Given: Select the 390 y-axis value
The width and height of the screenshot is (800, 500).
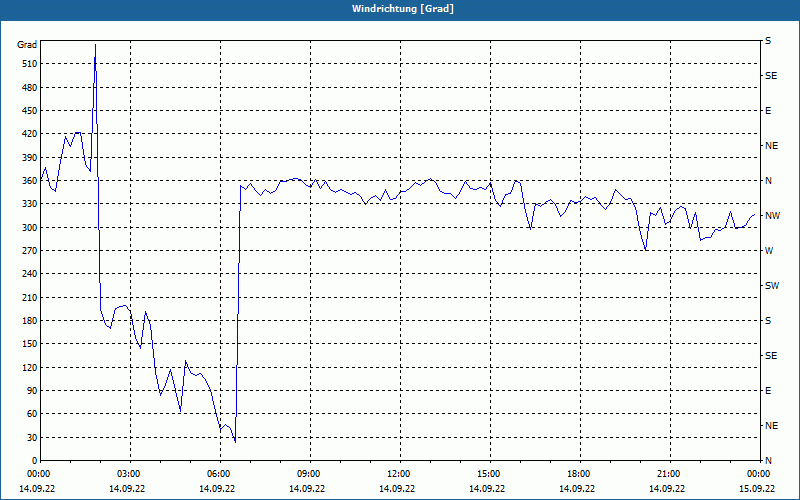Looking at the screenshot, I should [30, 157].
